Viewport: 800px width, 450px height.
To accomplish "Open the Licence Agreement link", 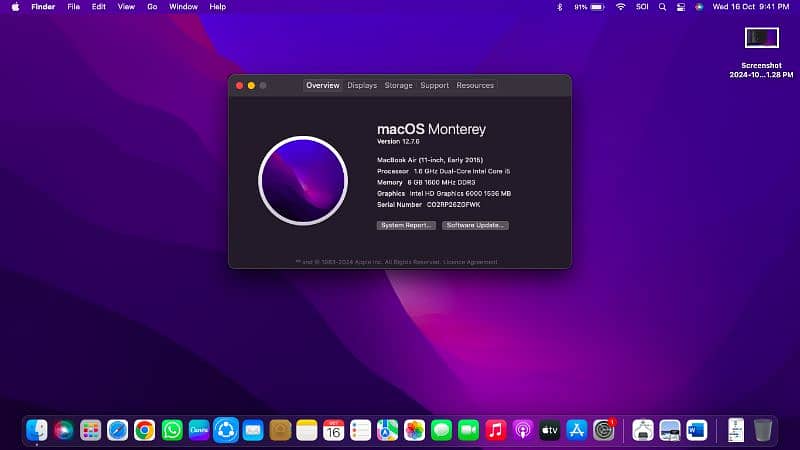I will point(474,262).
